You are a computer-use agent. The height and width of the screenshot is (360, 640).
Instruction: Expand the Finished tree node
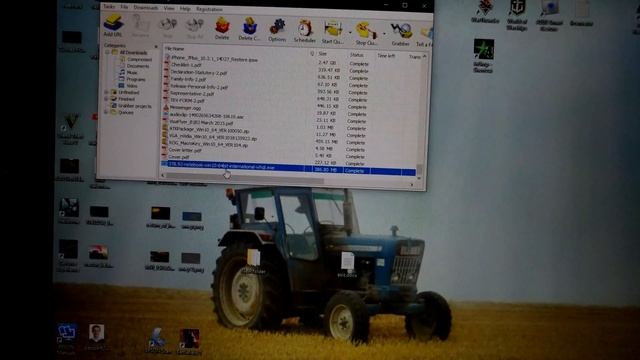107,99
